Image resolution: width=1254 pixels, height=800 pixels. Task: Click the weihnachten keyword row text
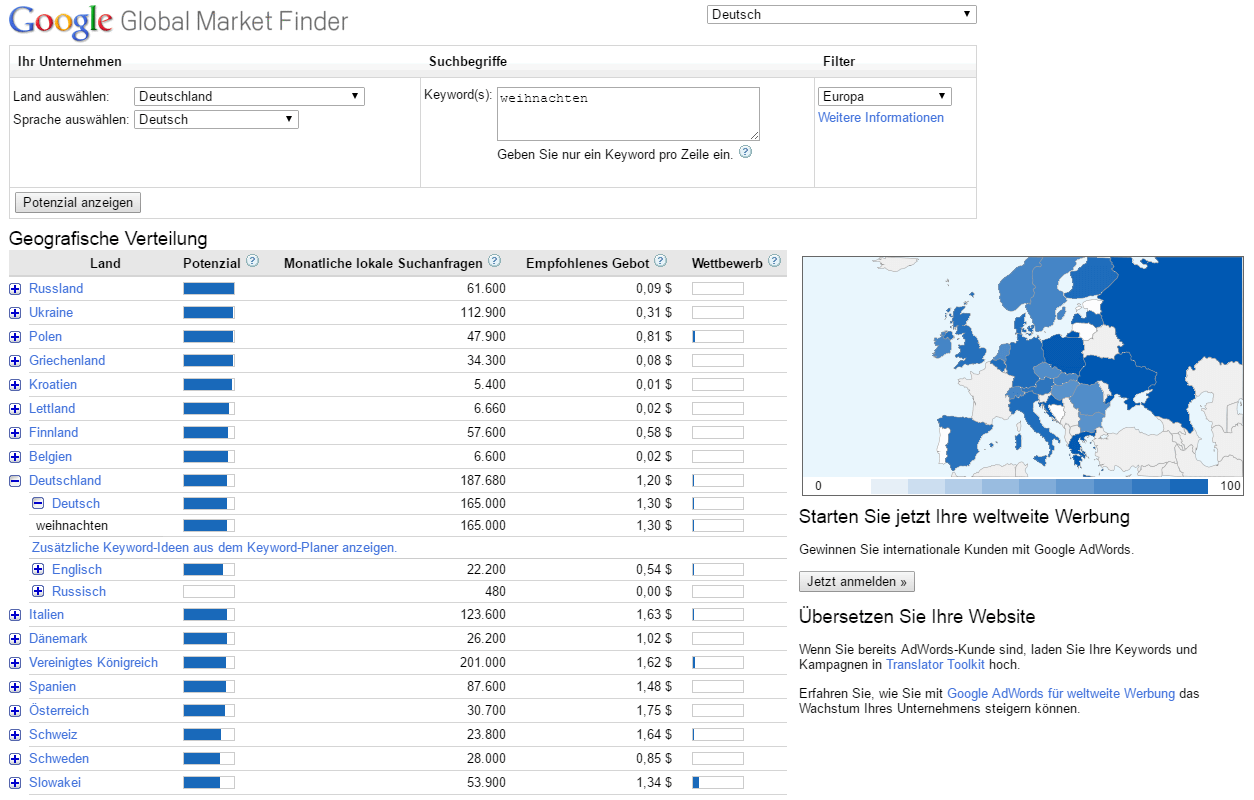[x=72, y=526]
